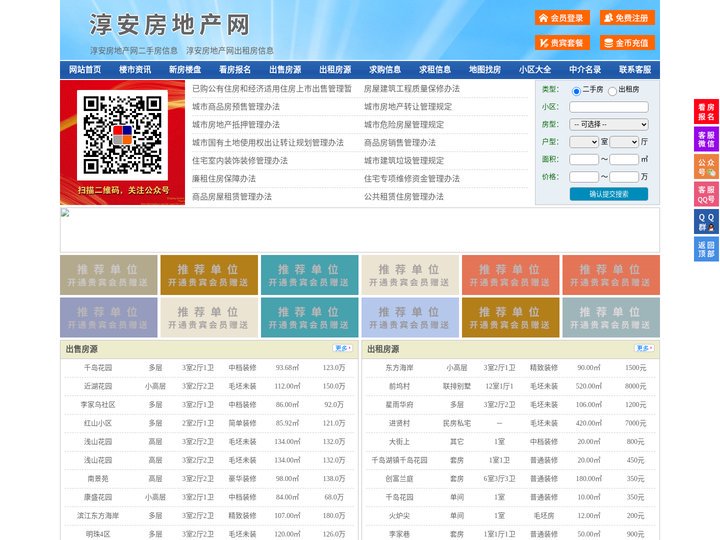Open the 大街上 rental listing
720x540 pixels.
pyautogui.click(x=399, y=442)
